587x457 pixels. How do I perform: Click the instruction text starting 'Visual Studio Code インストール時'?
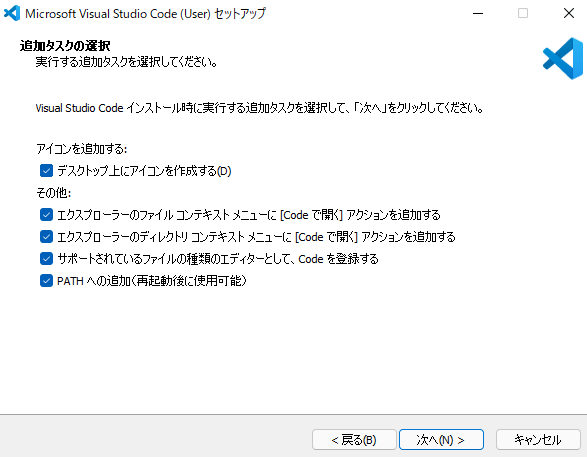(259, 108)
